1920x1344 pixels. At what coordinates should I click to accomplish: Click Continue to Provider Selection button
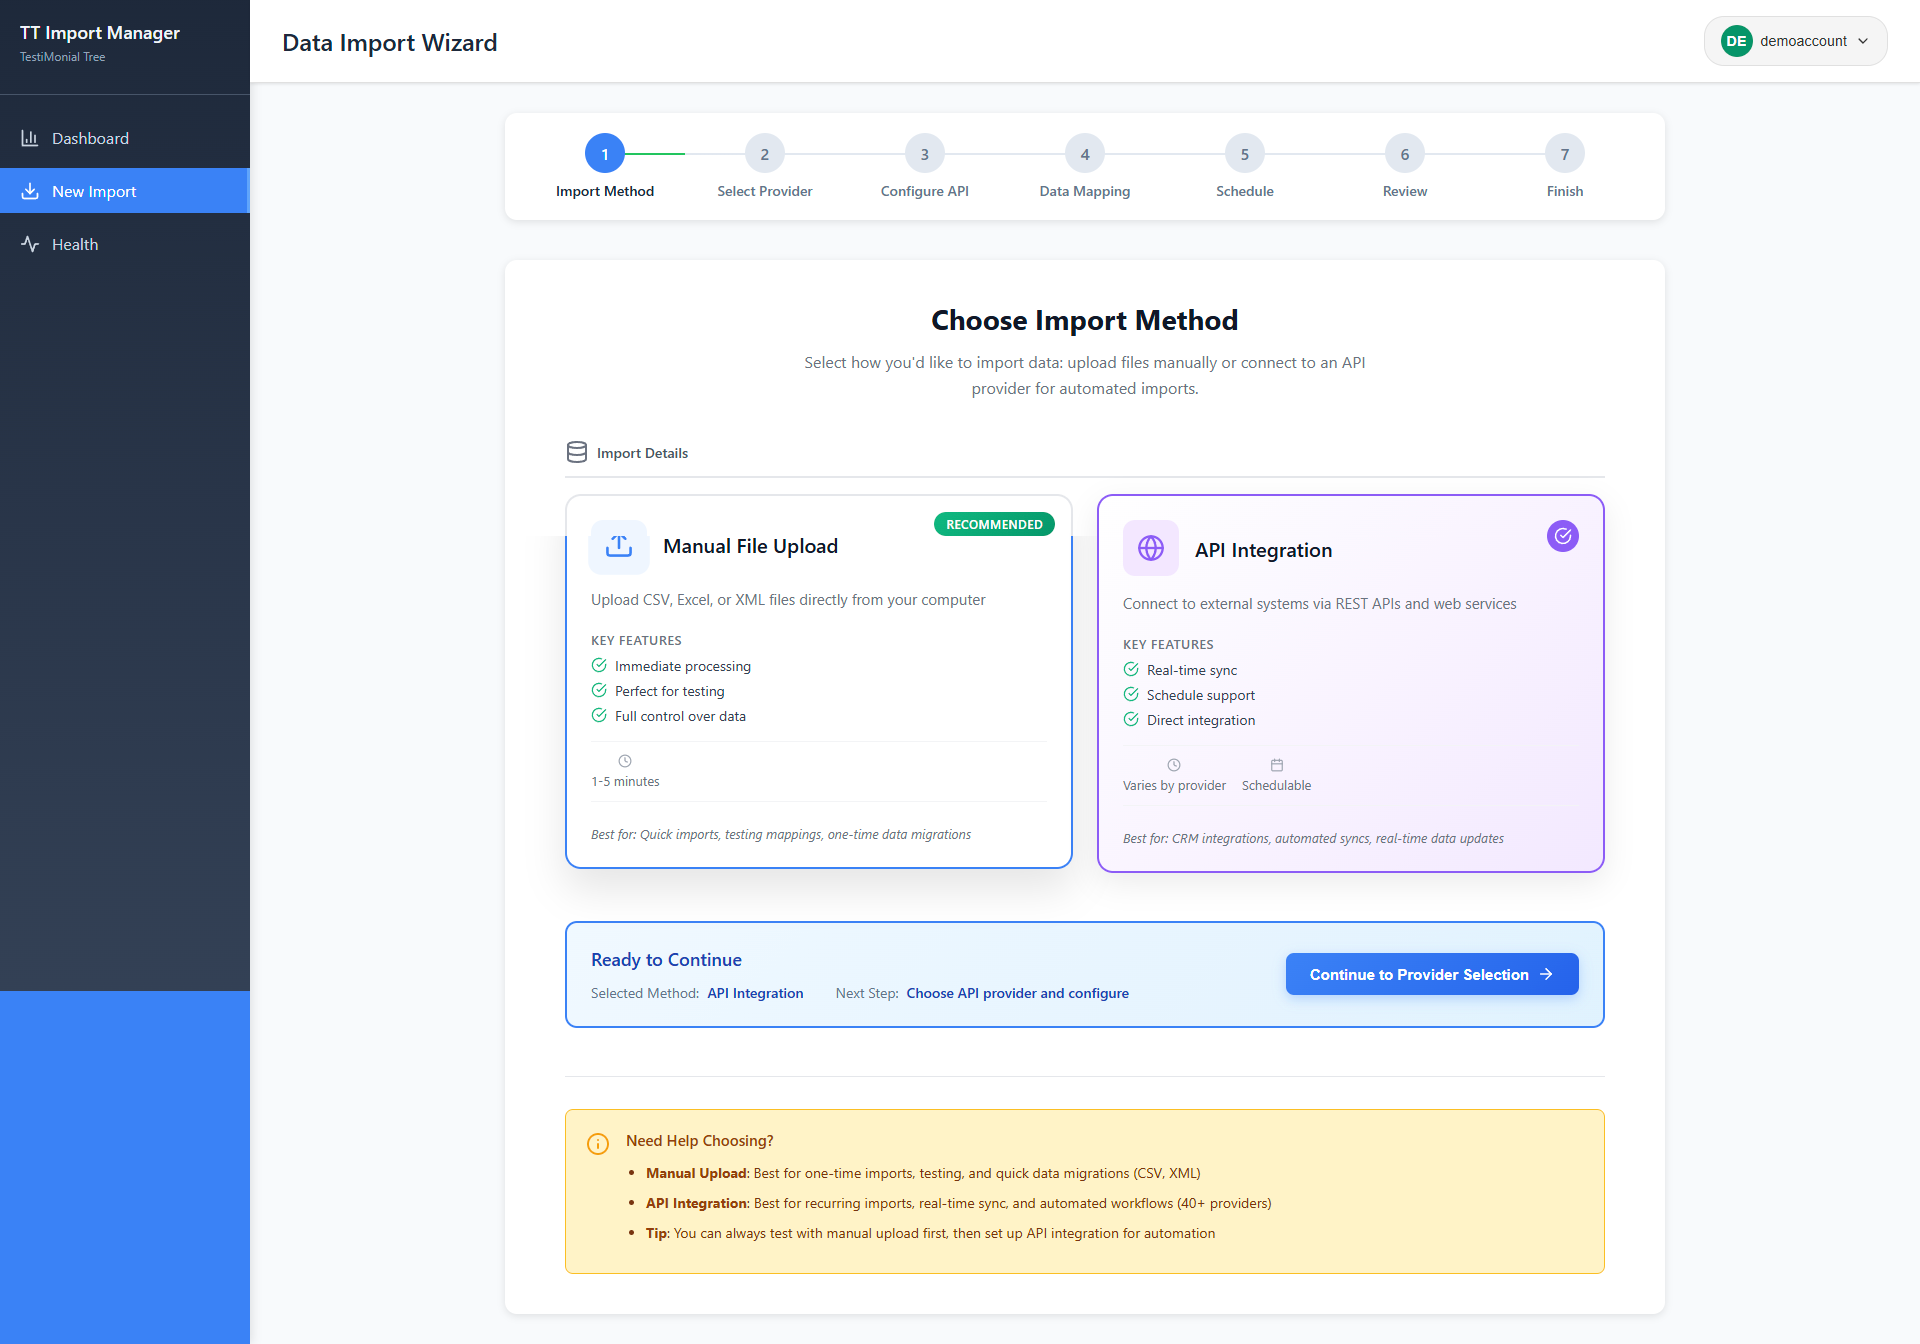[1431, 974]
